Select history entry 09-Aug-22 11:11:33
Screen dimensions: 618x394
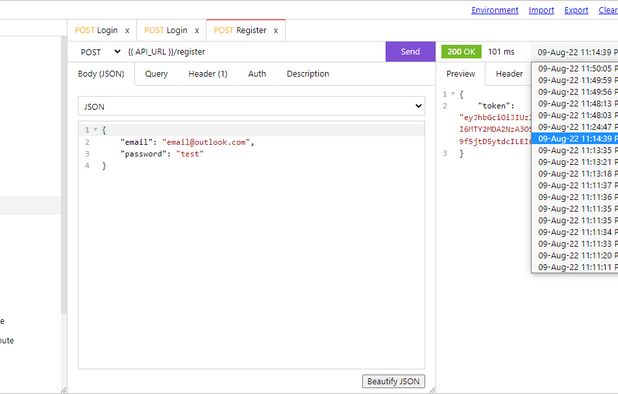click(575, 244)
